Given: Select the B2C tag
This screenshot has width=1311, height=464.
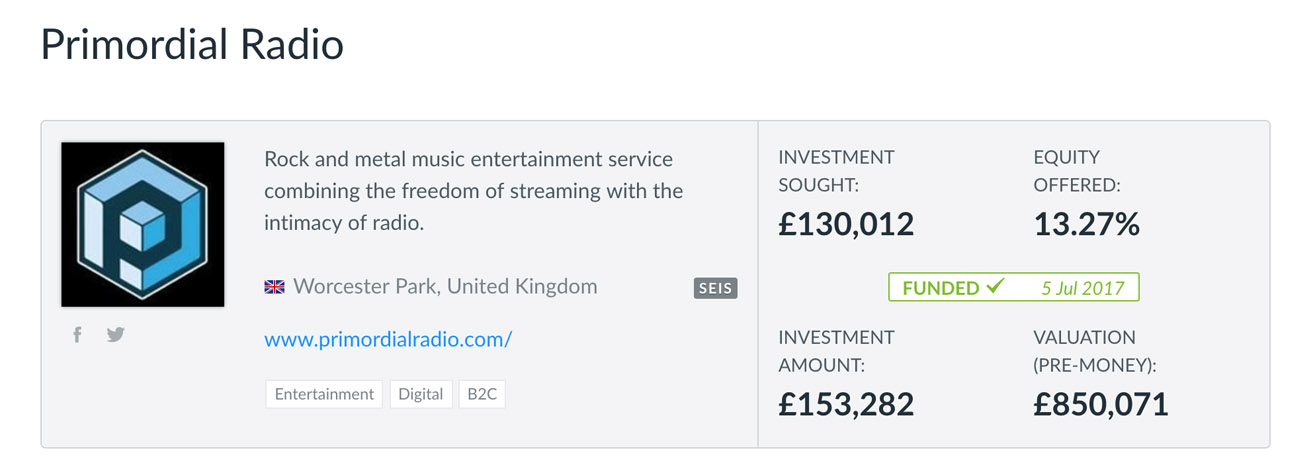Looking at the screenshot, I should [482, 394].
